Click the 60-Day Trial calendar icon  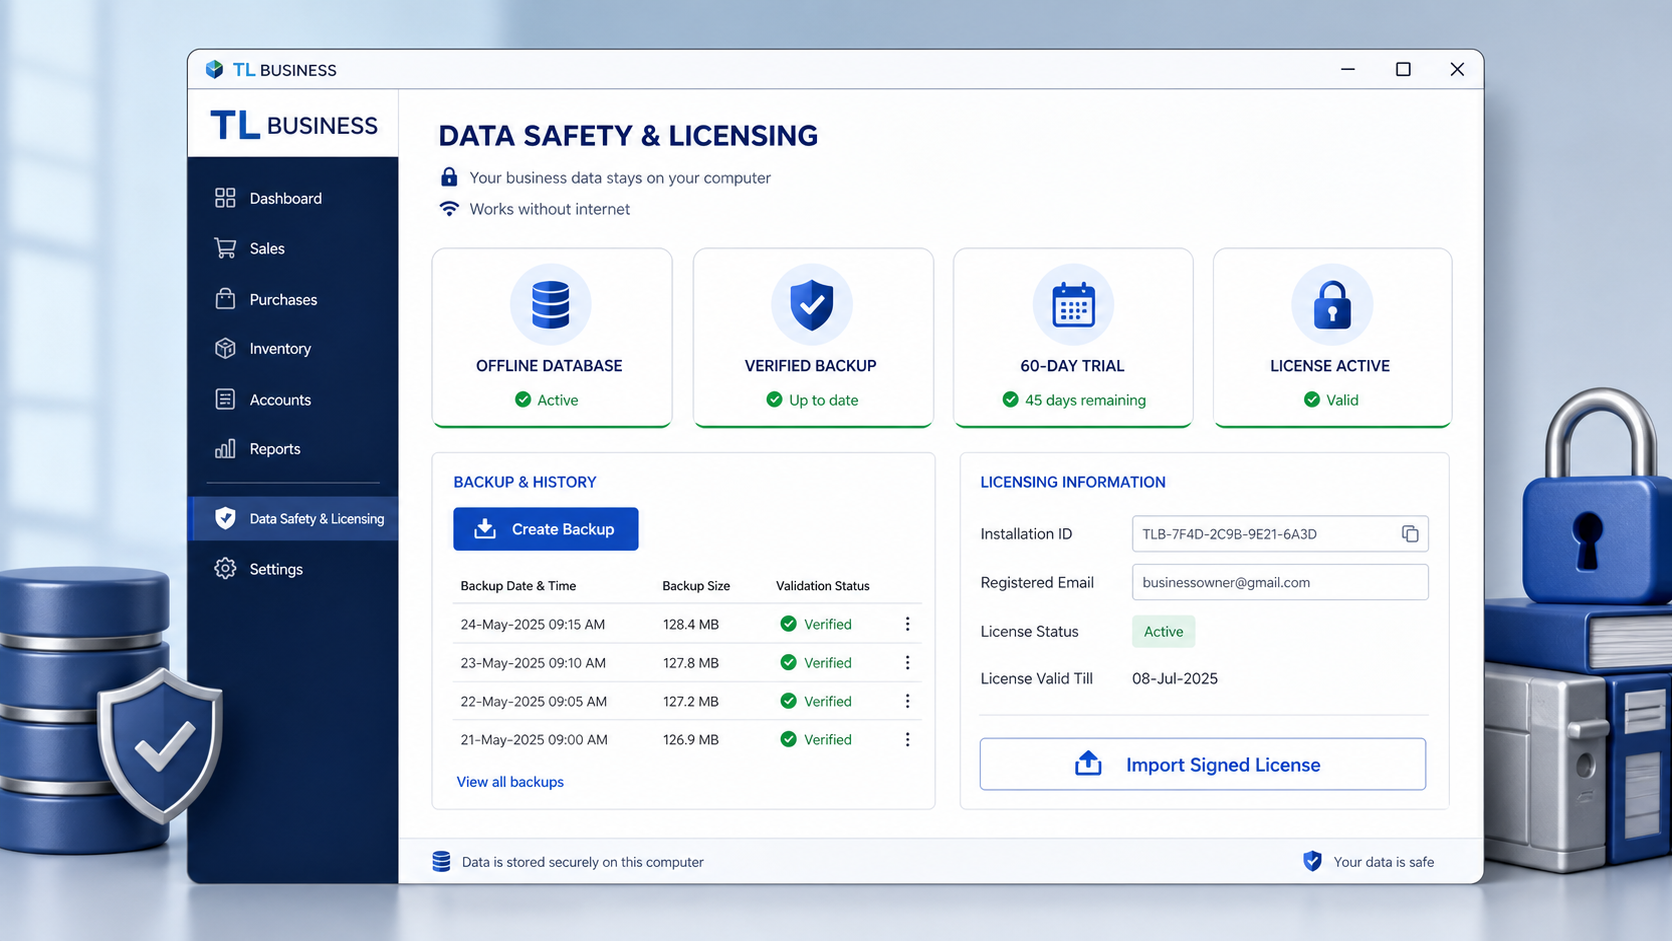pyautogui.click(x=1073, y=304)
